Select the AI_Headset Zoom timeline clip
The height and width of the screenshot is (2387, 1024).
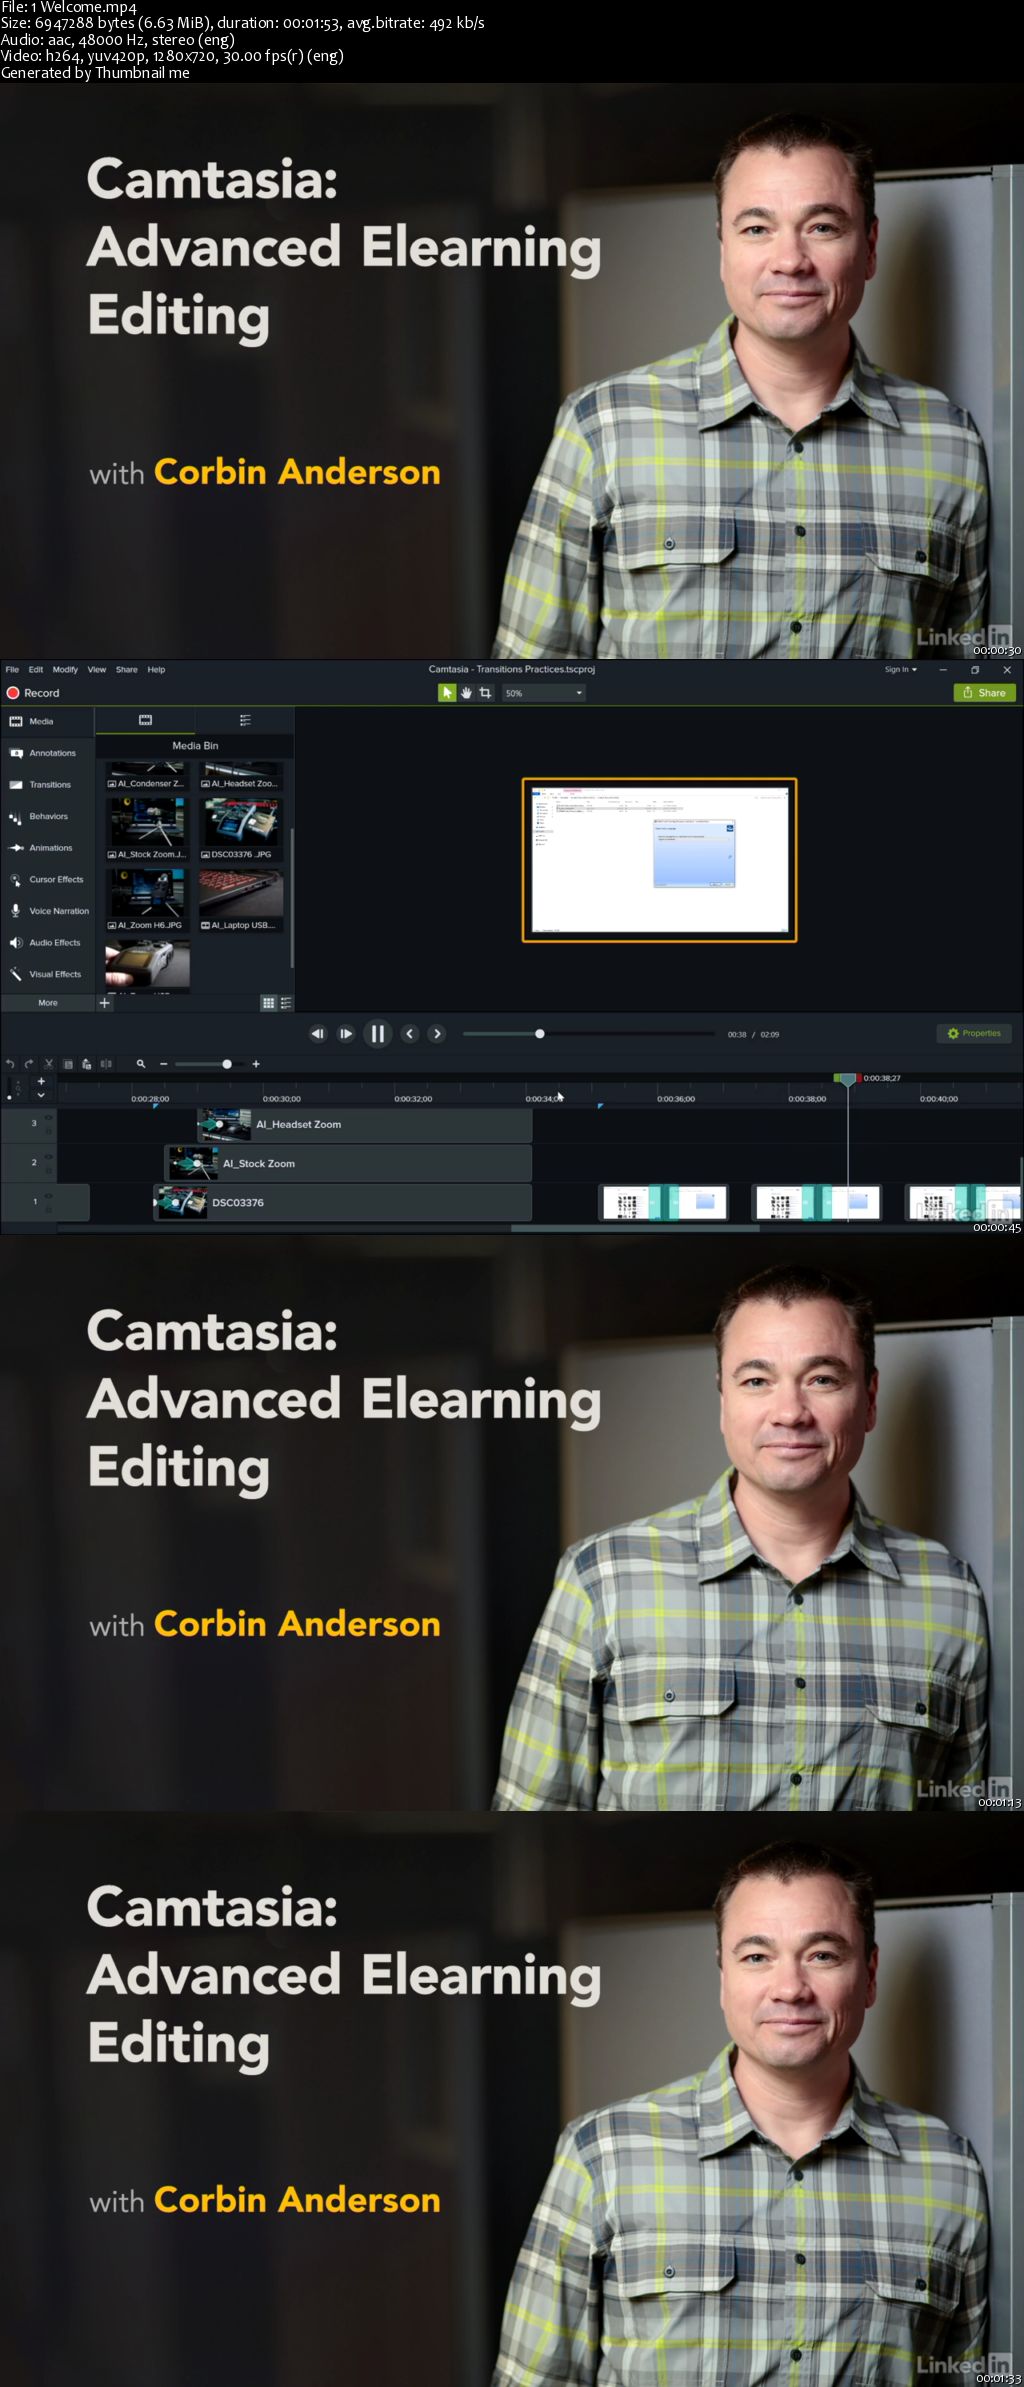tap(365, 1125)
